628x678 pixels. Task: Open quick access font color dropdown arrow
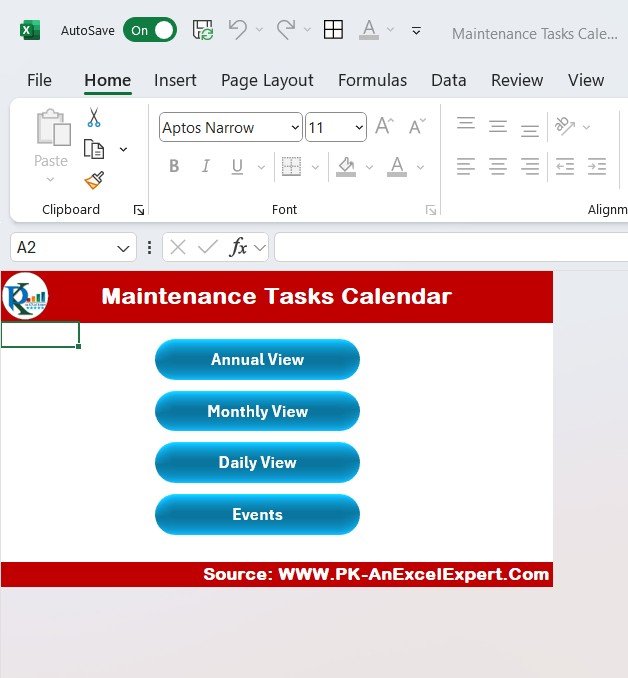(390, 30)
